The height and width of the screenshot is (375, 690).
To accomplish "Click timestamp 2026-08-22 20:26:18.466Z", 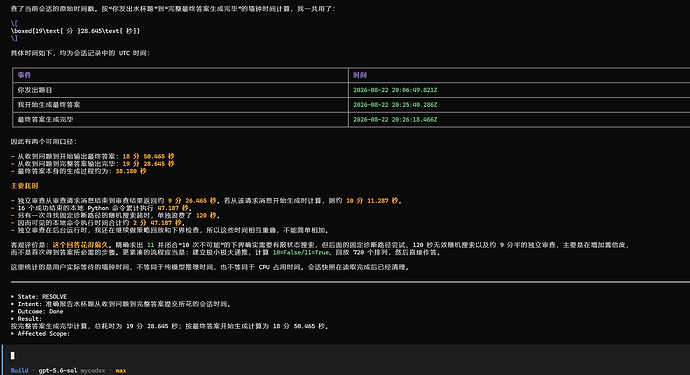I will [395, 119].
